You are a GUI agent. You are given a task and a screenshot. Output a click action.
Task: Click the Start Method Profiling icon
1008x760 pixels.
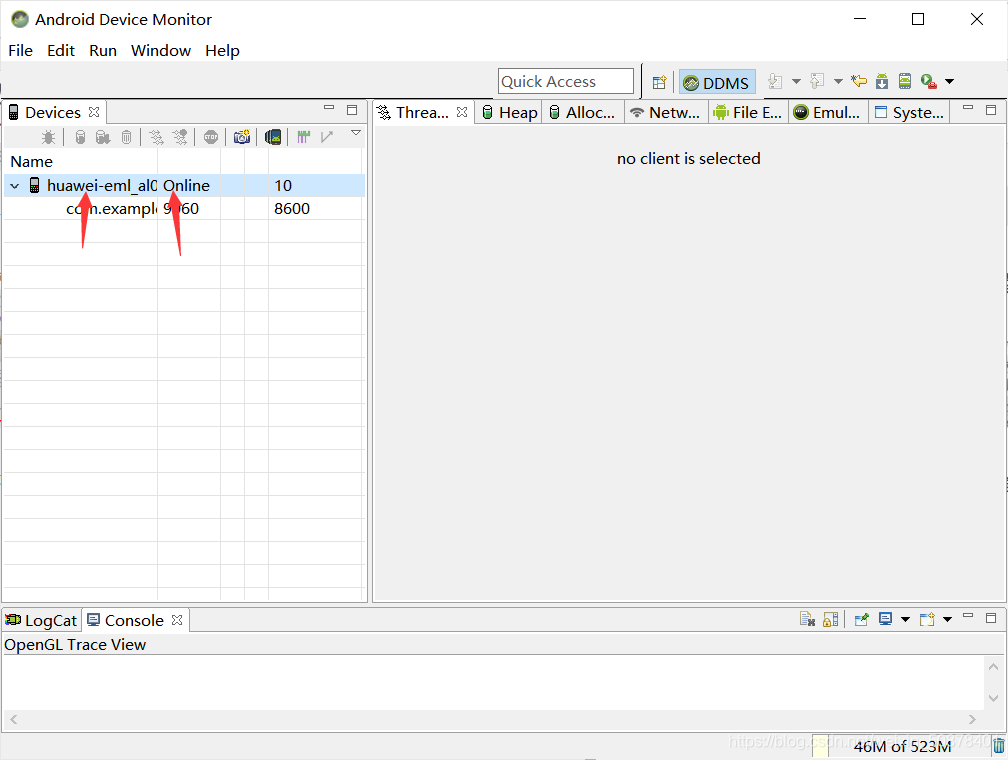(x=181, y=137)
